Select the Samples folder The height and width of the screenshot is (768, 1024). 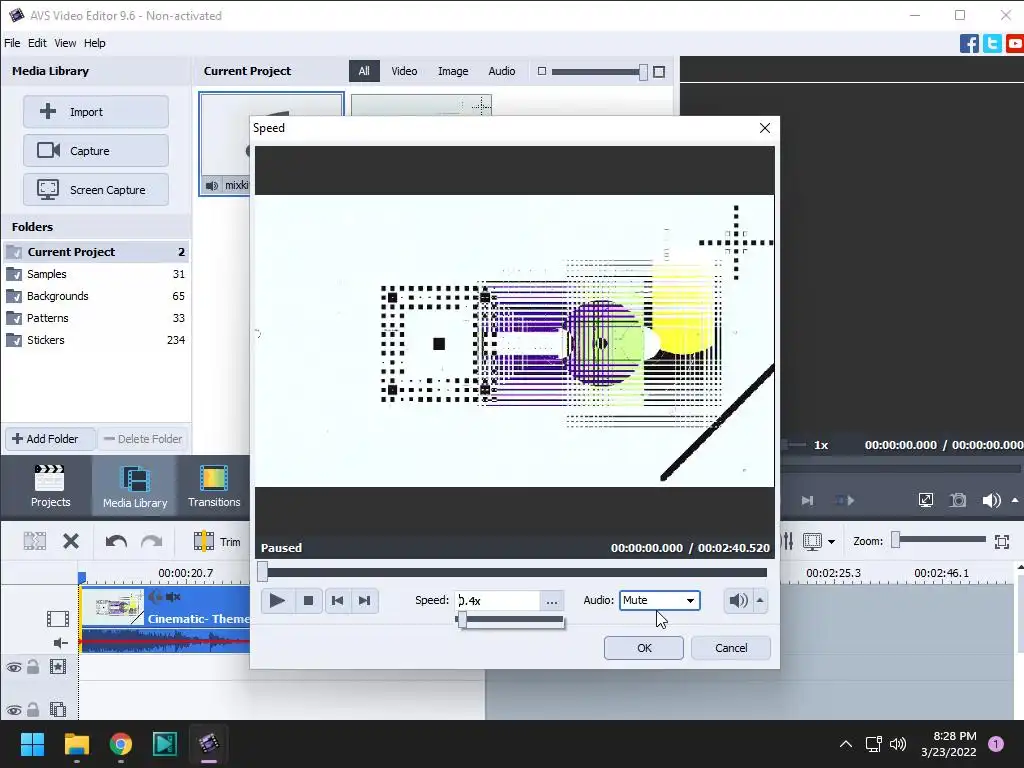[96, 274]
